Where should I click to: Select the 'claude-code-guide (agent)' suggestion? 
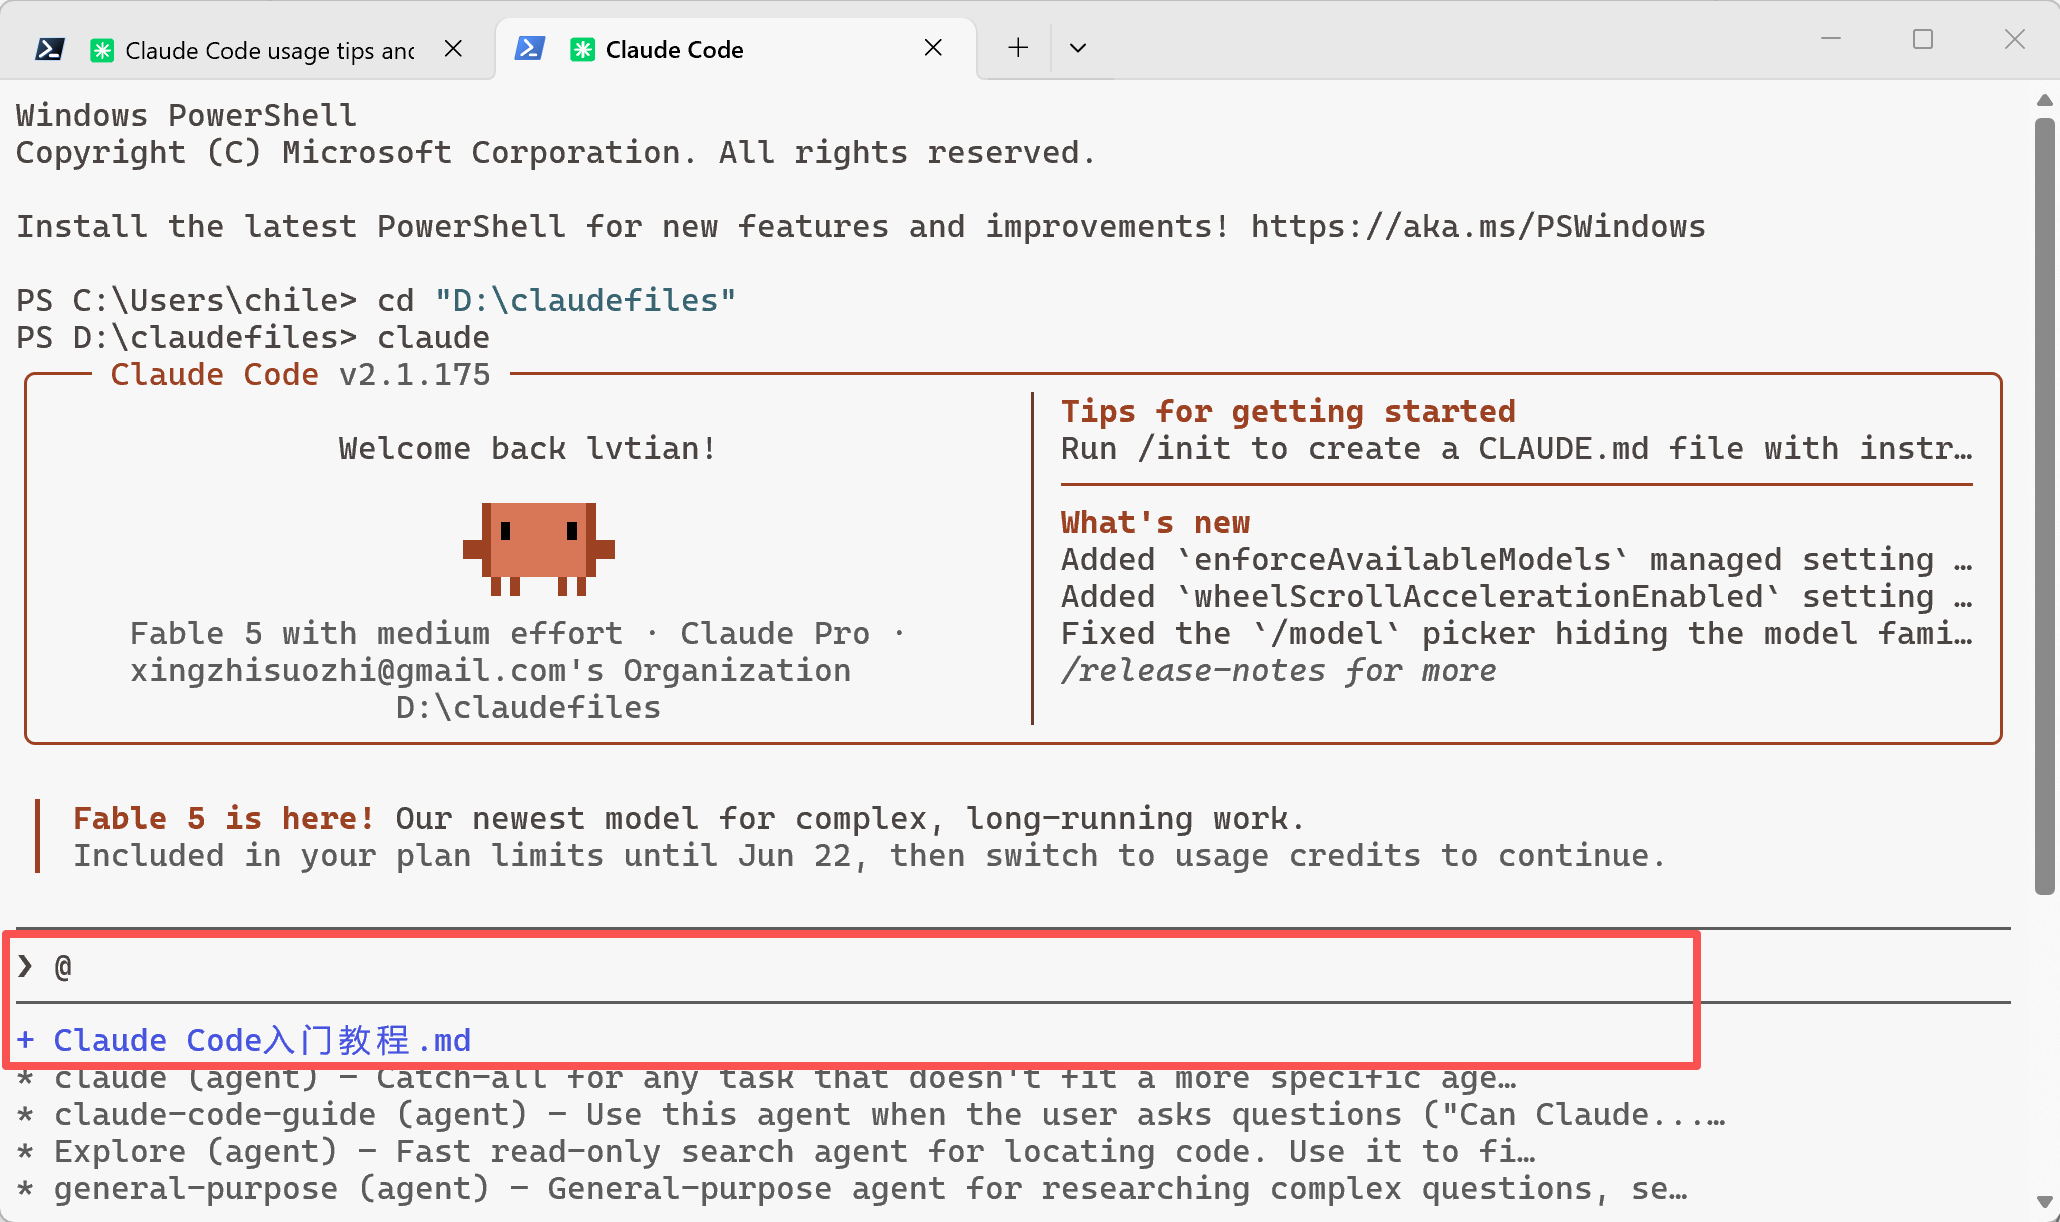coord(871,1115)
